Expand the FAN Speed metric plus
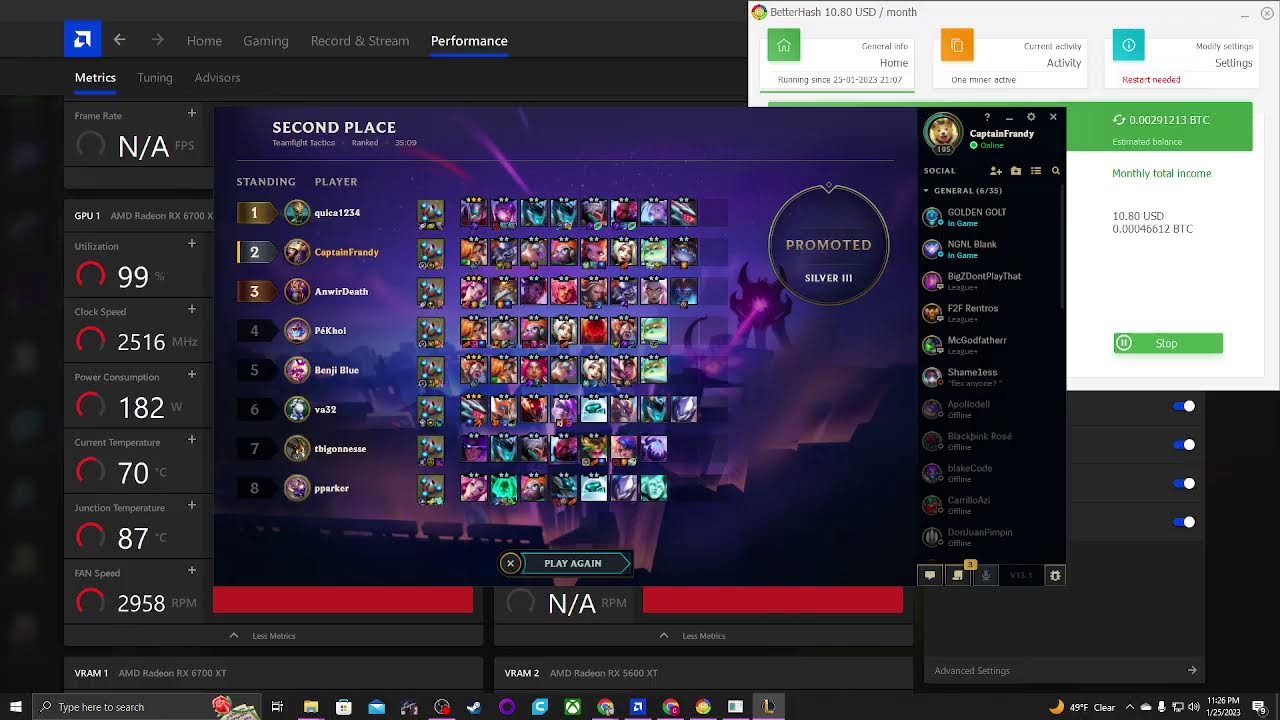Image resolution: width=1280 pixels, height=720 pixels. (x=192, y=571)
